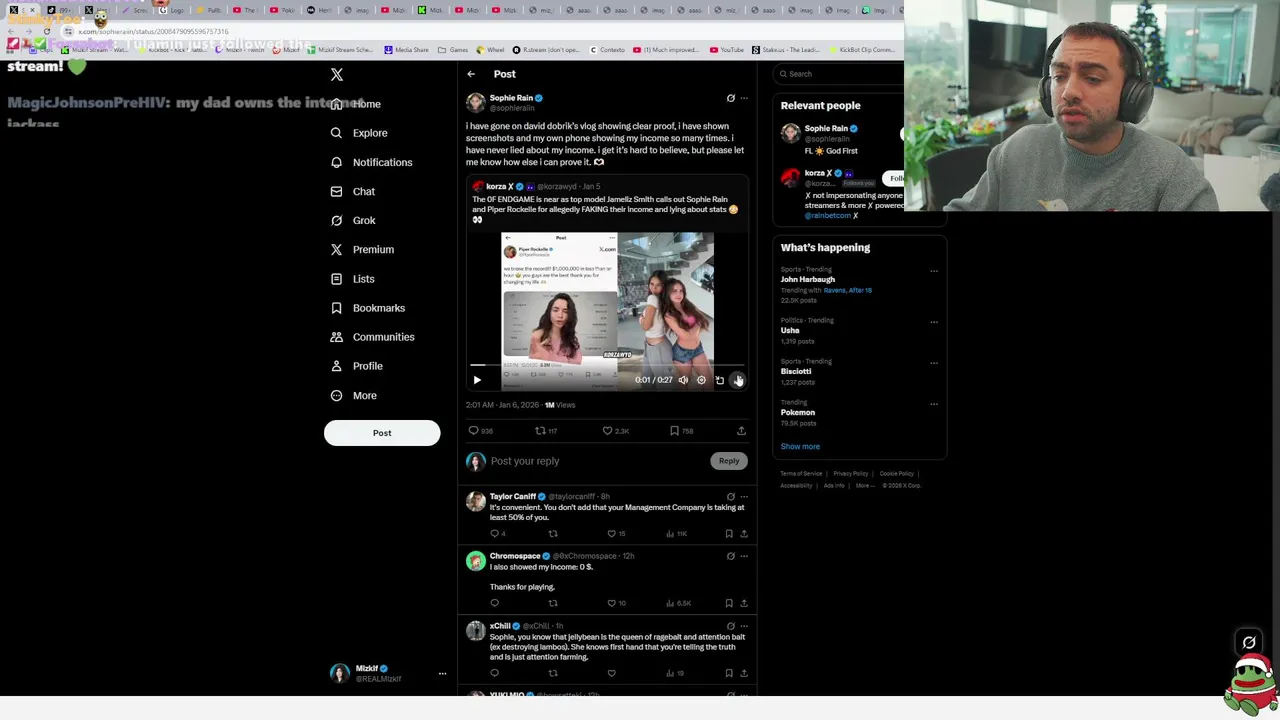Like the main post
1280x720 pixels.
pos(607,431)
